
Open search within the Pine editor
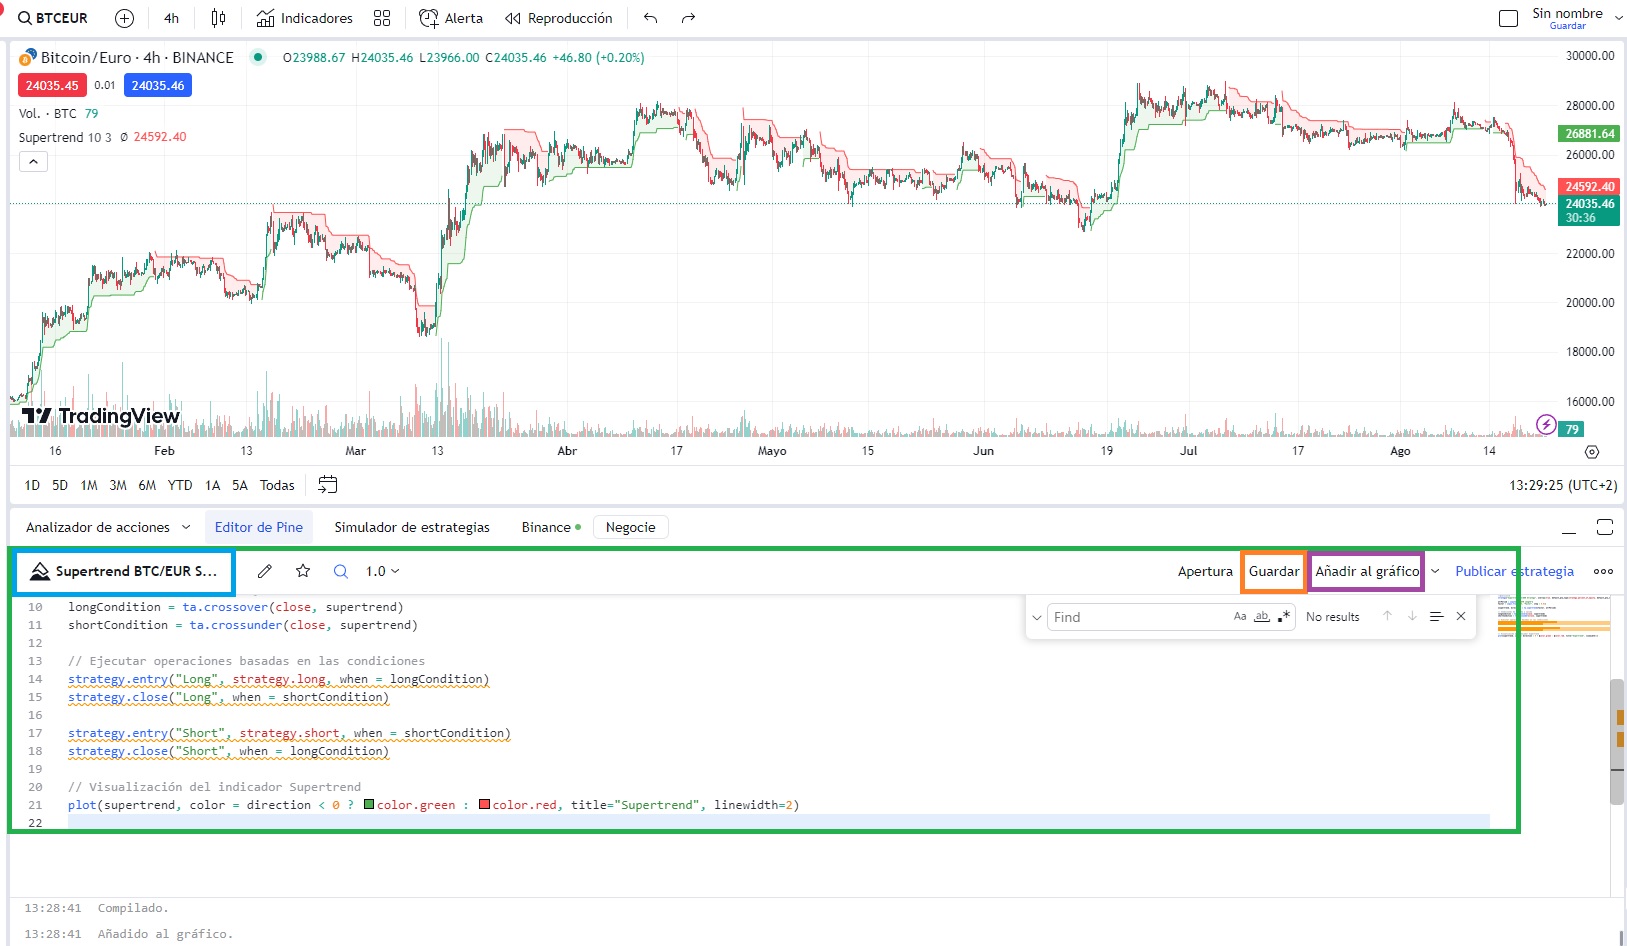pyautogui.click(x=340, y=571)
